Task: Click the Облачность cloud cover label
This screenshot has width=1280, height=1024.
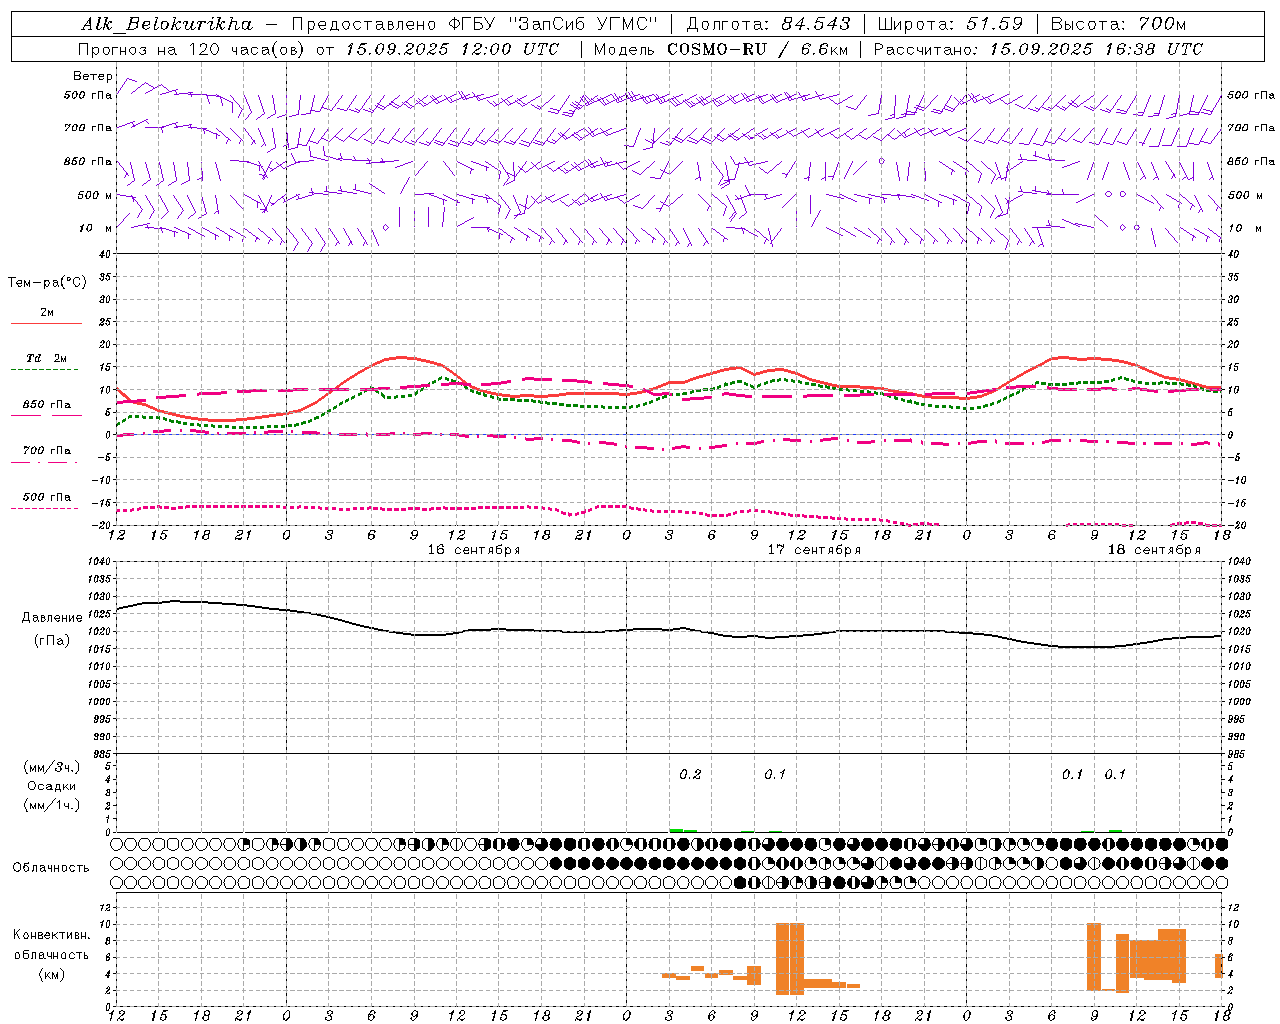Action: [51, 868]
